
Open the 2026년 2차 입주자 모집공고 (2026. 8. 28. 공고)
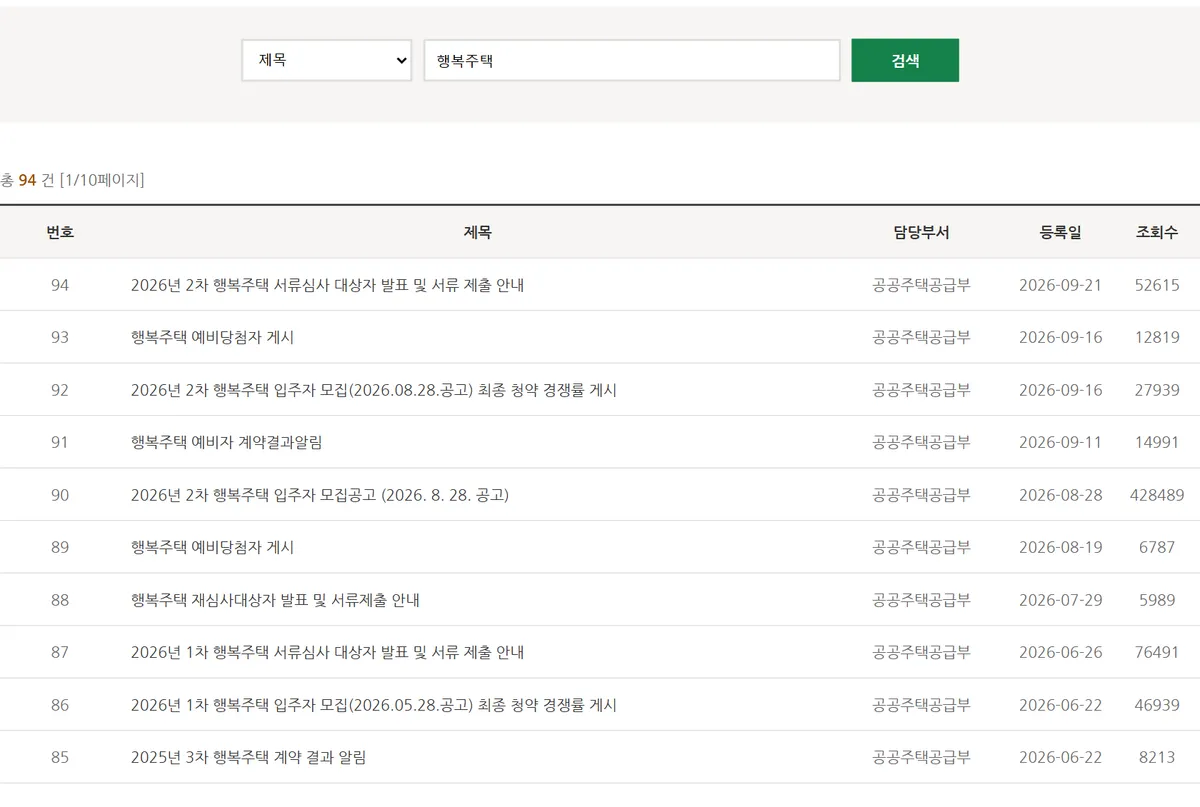pyautogui.click(x=319, y=495)
